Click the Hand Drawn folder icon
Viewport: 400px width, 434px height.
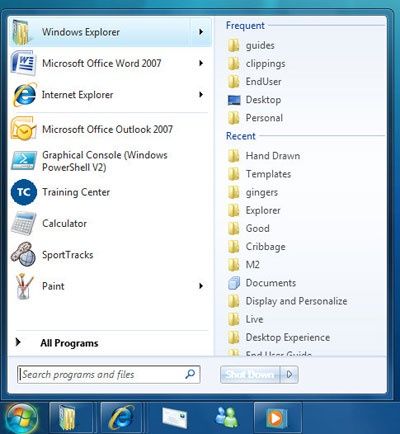pos(234,156)
